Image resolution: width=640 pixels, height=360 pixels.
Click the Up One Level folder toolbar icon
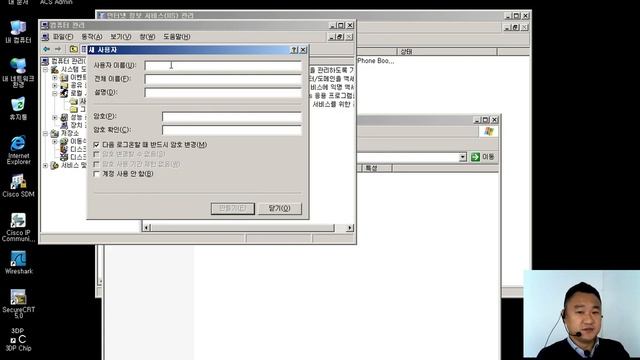click(73, 49)
